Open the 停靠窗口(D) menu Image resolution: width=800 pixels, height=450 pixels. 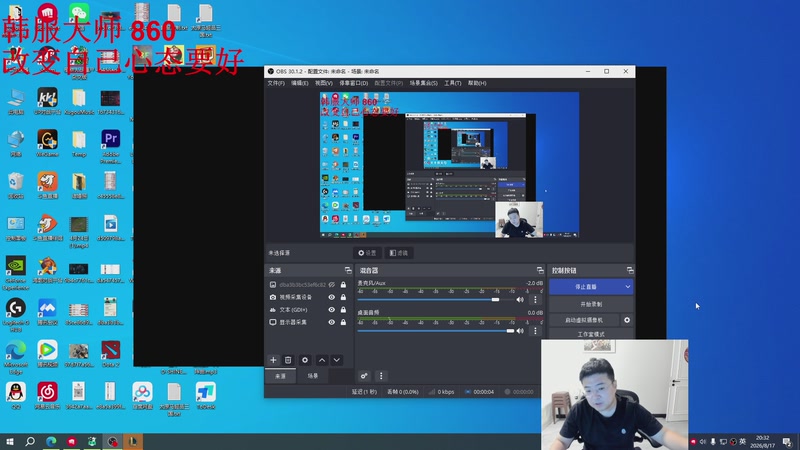[354, 83]
